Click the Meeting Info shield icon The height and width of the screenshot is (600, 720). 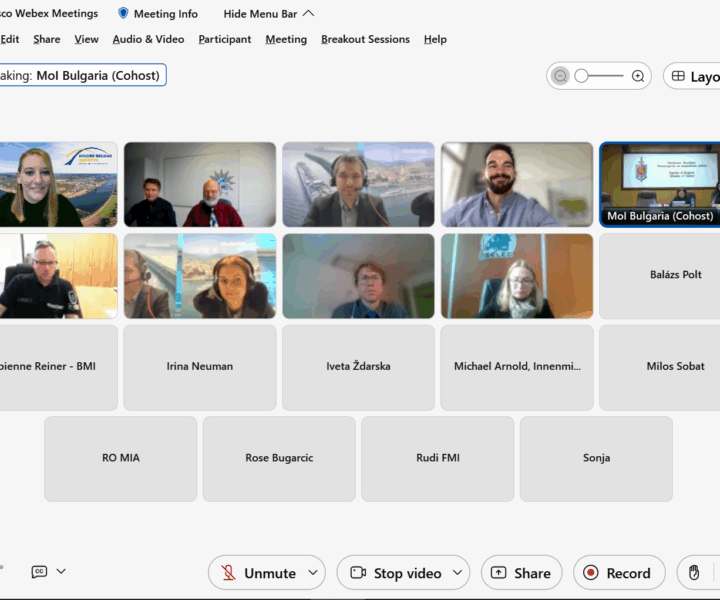coord(123,14)
